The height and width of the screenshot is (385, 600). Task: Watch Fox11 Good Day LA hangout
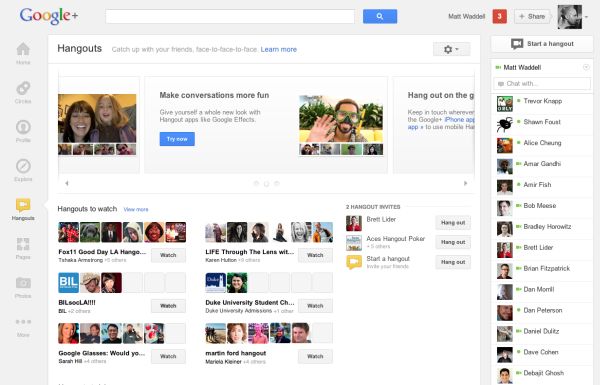pyautogui.click(x=168, y=255)
